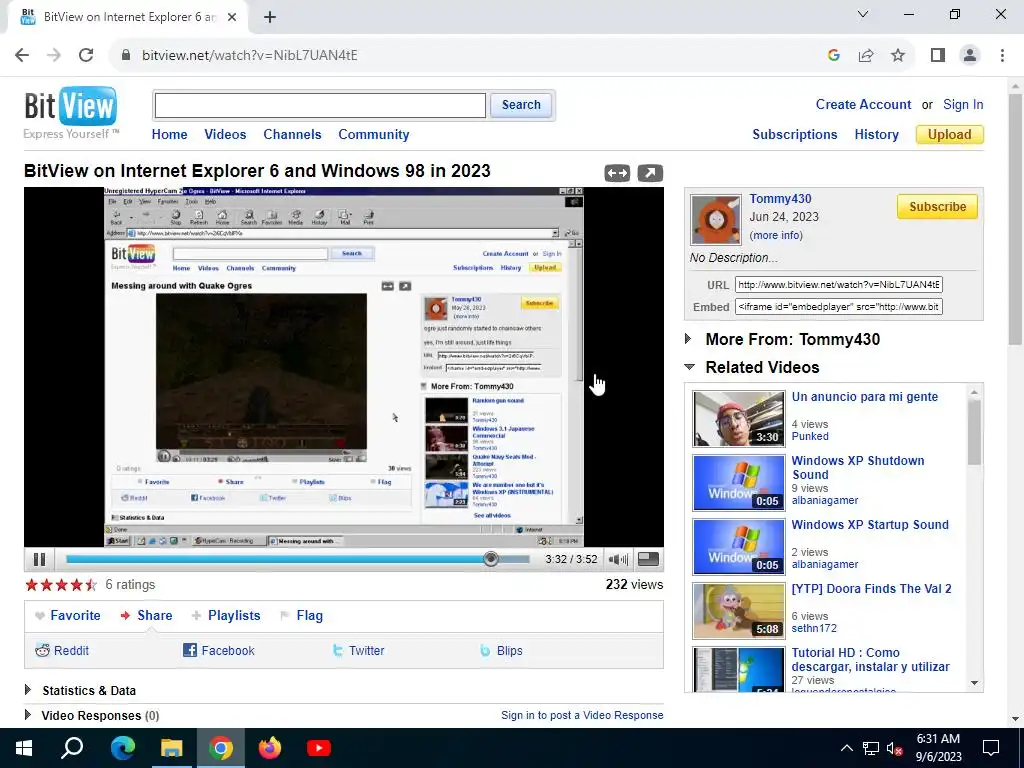This screenshot has width=1024, height=768.
Task: Open the (more info) link
Action: (776, 235)
